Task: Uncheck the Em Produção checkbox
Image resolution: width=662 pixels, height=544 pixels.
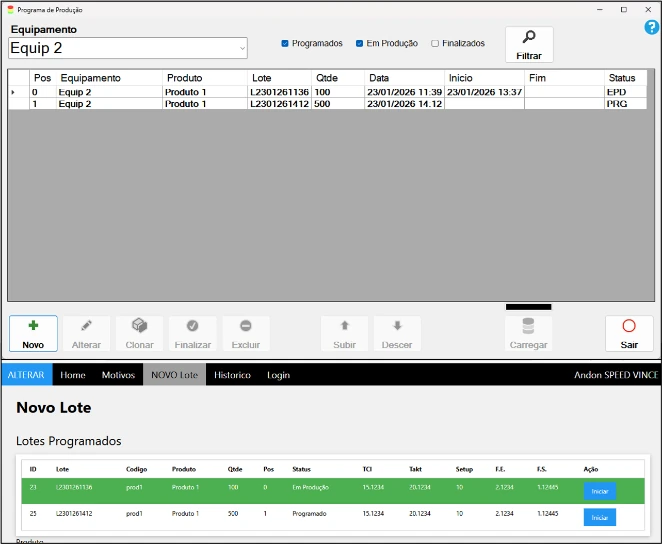Action: (359, 43)
